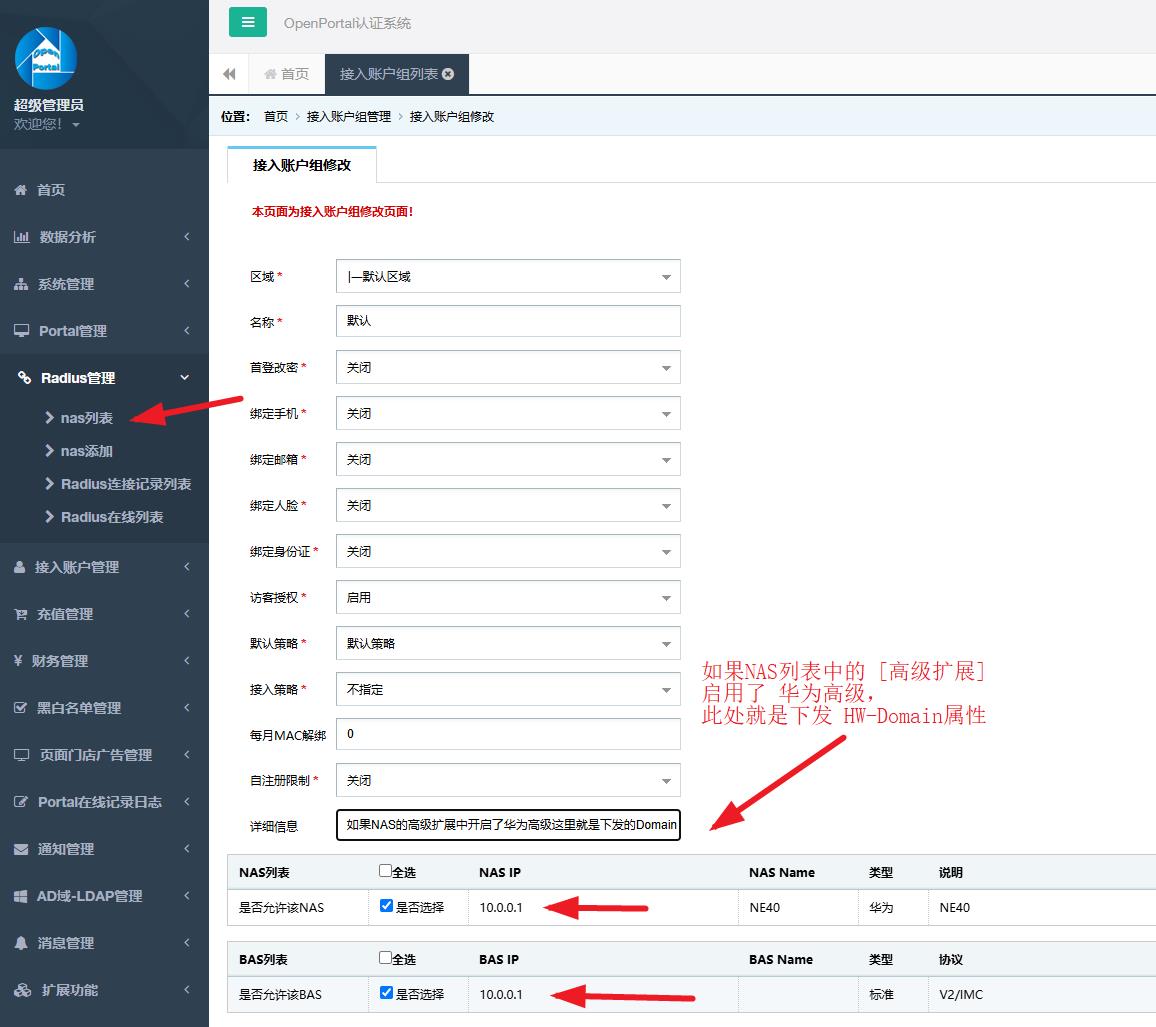Open Radius在线列表 menu item
Image resolution: width=1156 pixels, height=1027 pixels.
112,517
